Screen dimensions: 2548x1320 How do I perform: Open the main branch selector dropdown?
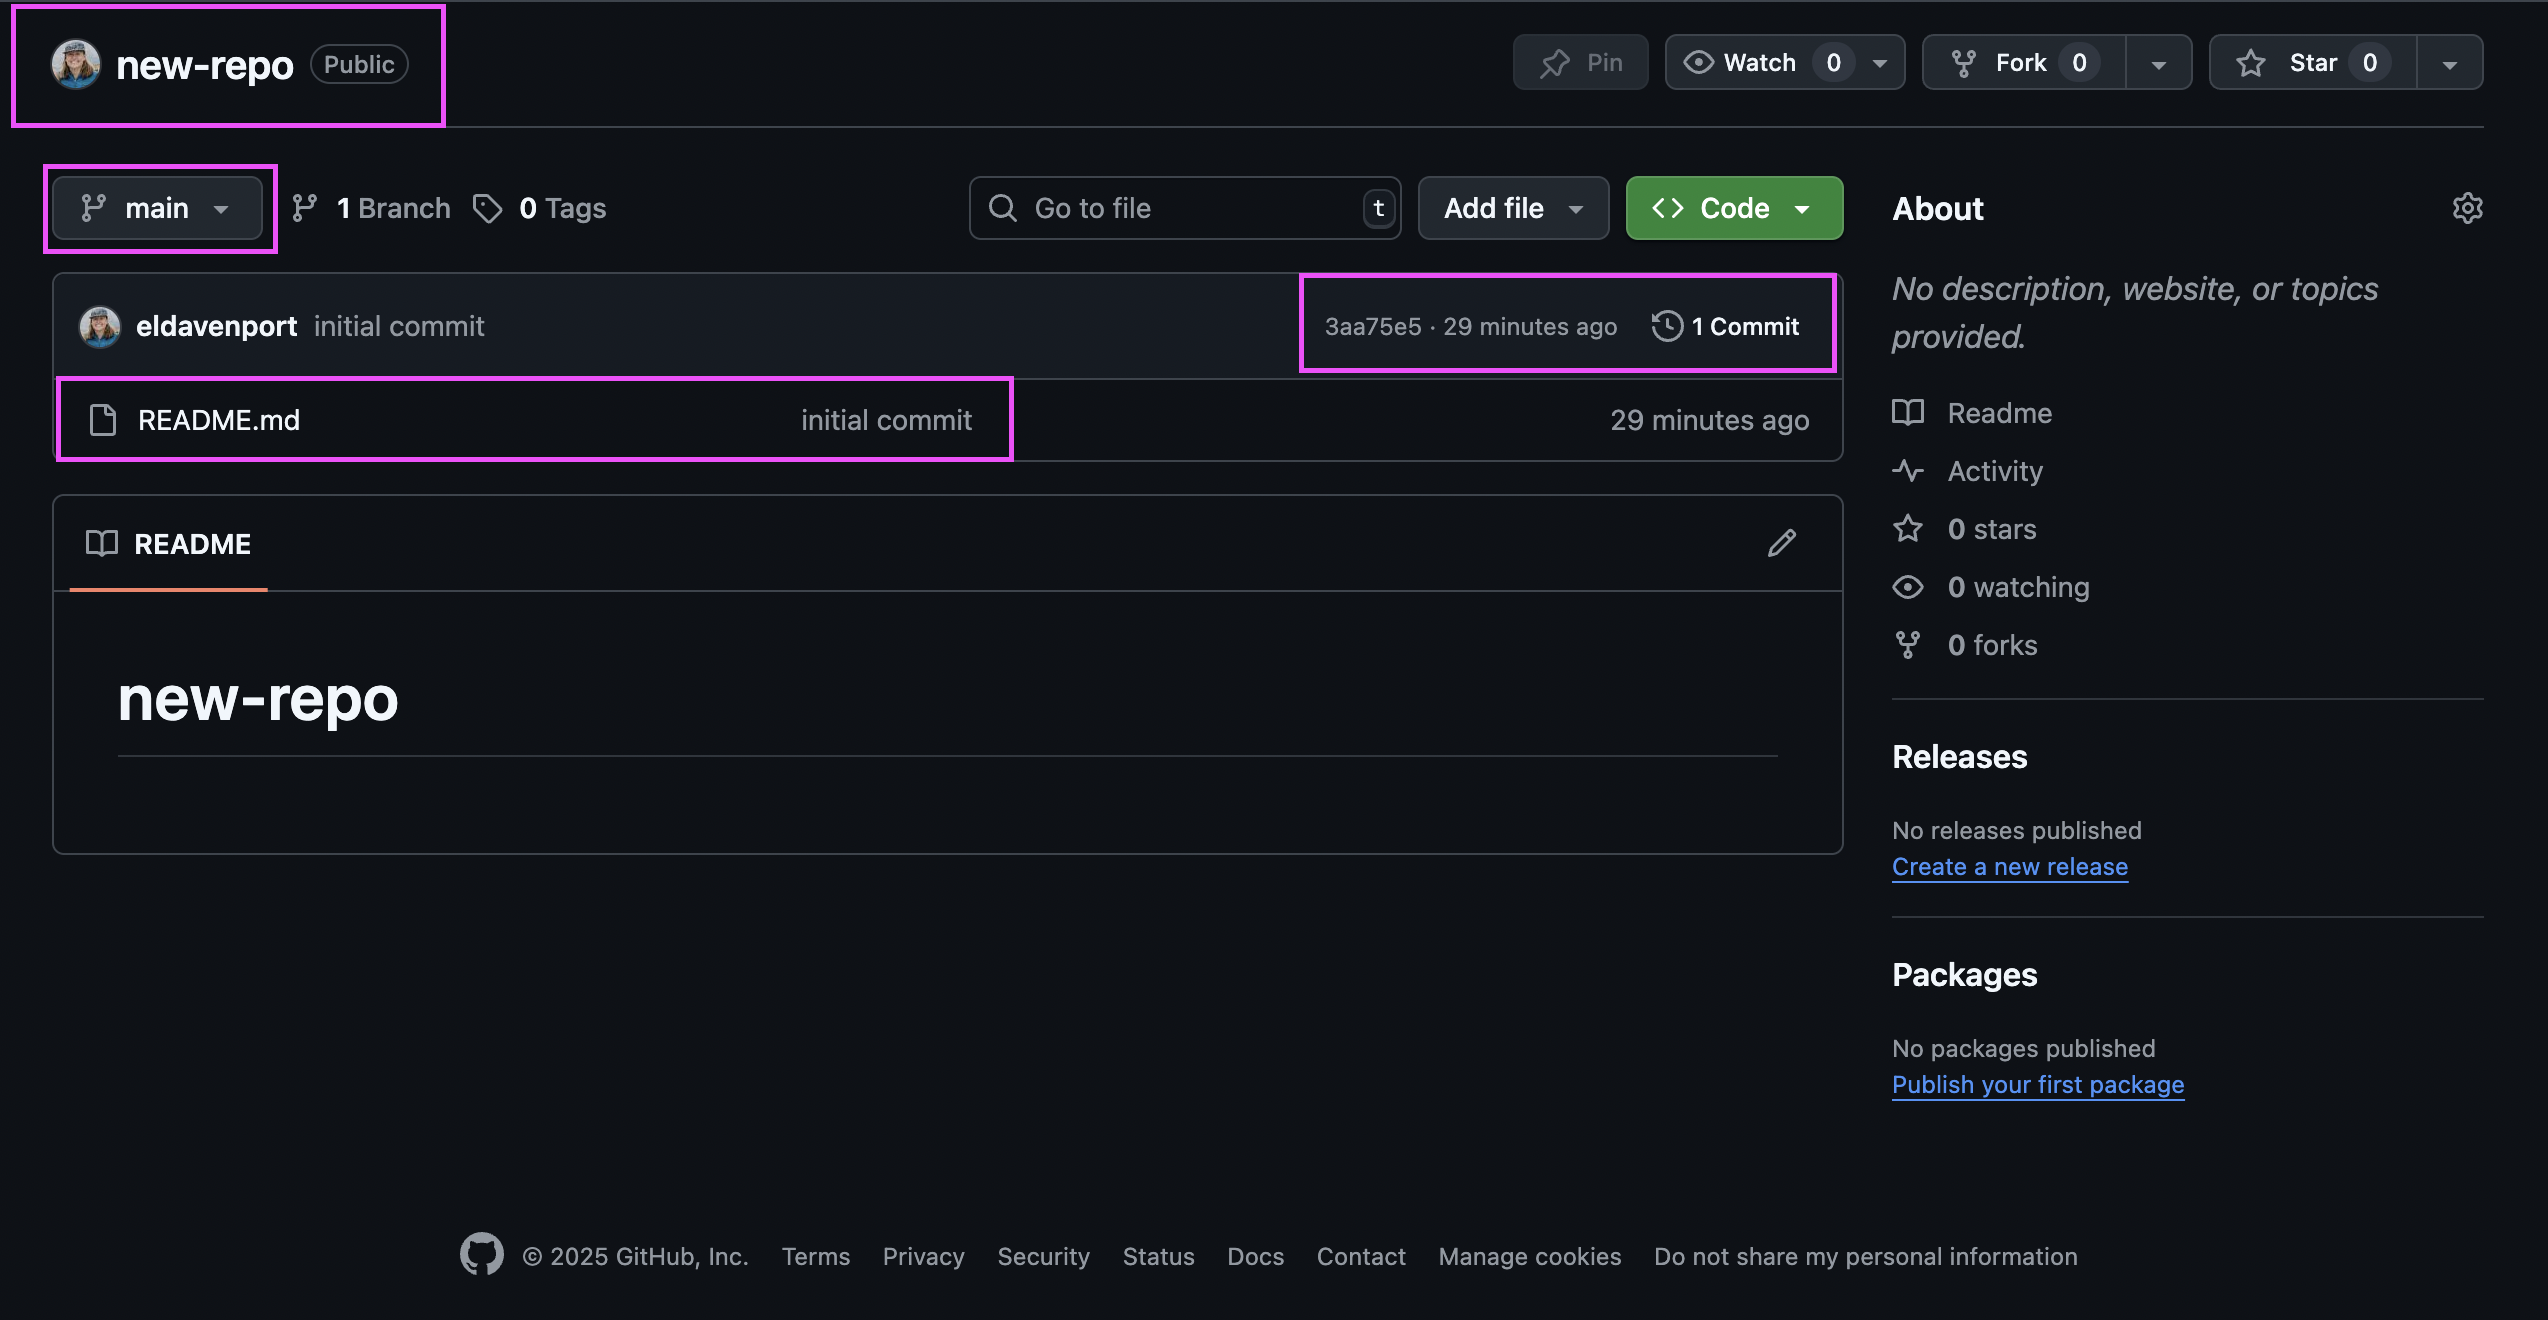pyautogui.click(x=157, y=208)
